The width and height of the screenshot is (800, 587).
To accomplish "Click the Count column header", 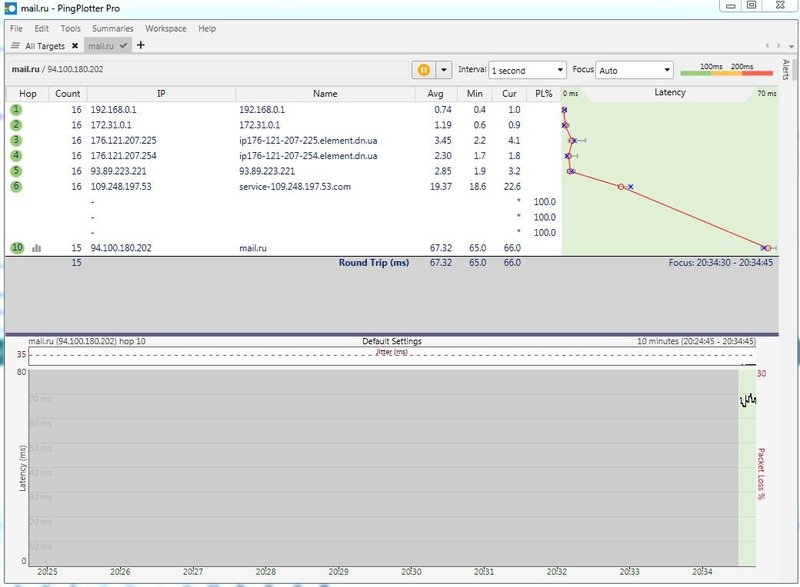I will pos(68,94).
